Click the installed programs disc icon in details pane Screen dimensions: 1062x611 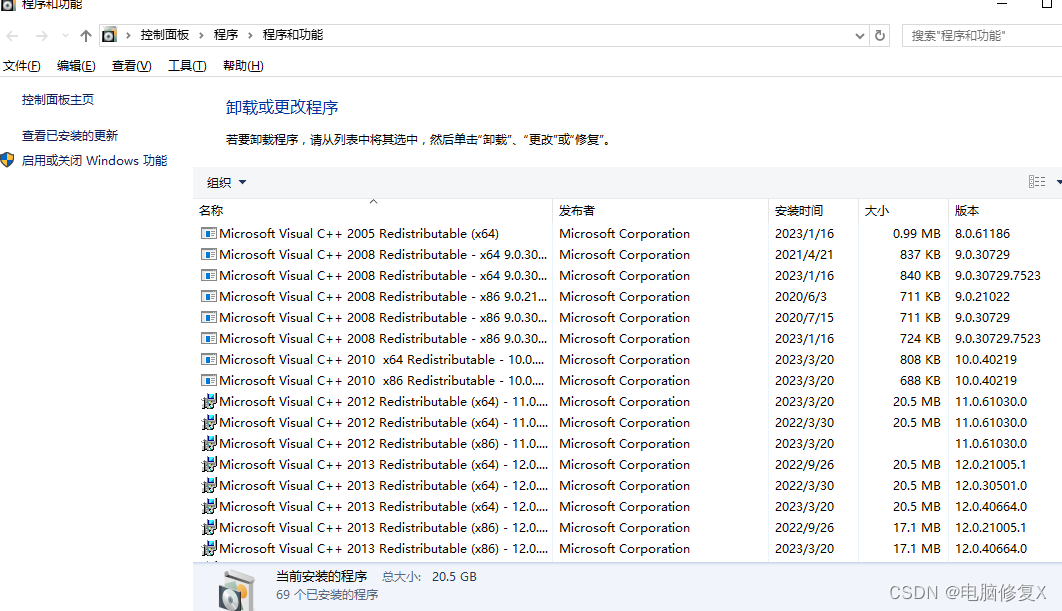(237, 590)
